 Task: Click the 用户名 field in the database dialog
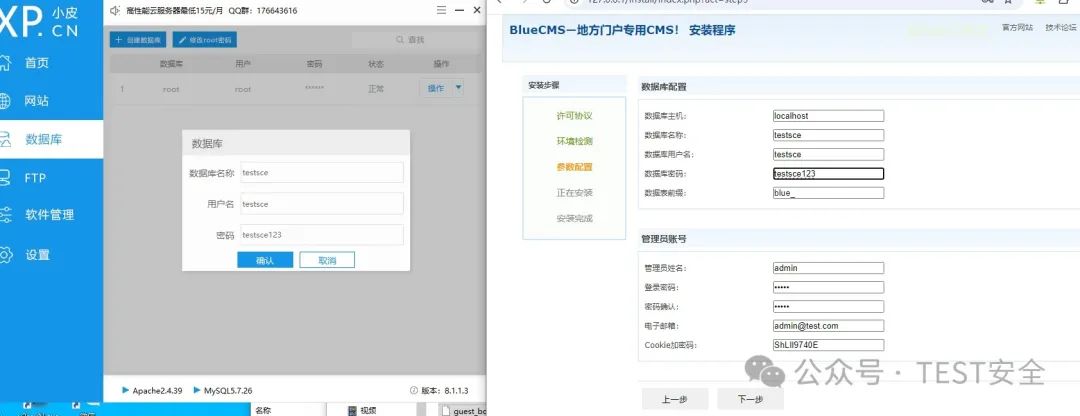(x=322, y=204)
